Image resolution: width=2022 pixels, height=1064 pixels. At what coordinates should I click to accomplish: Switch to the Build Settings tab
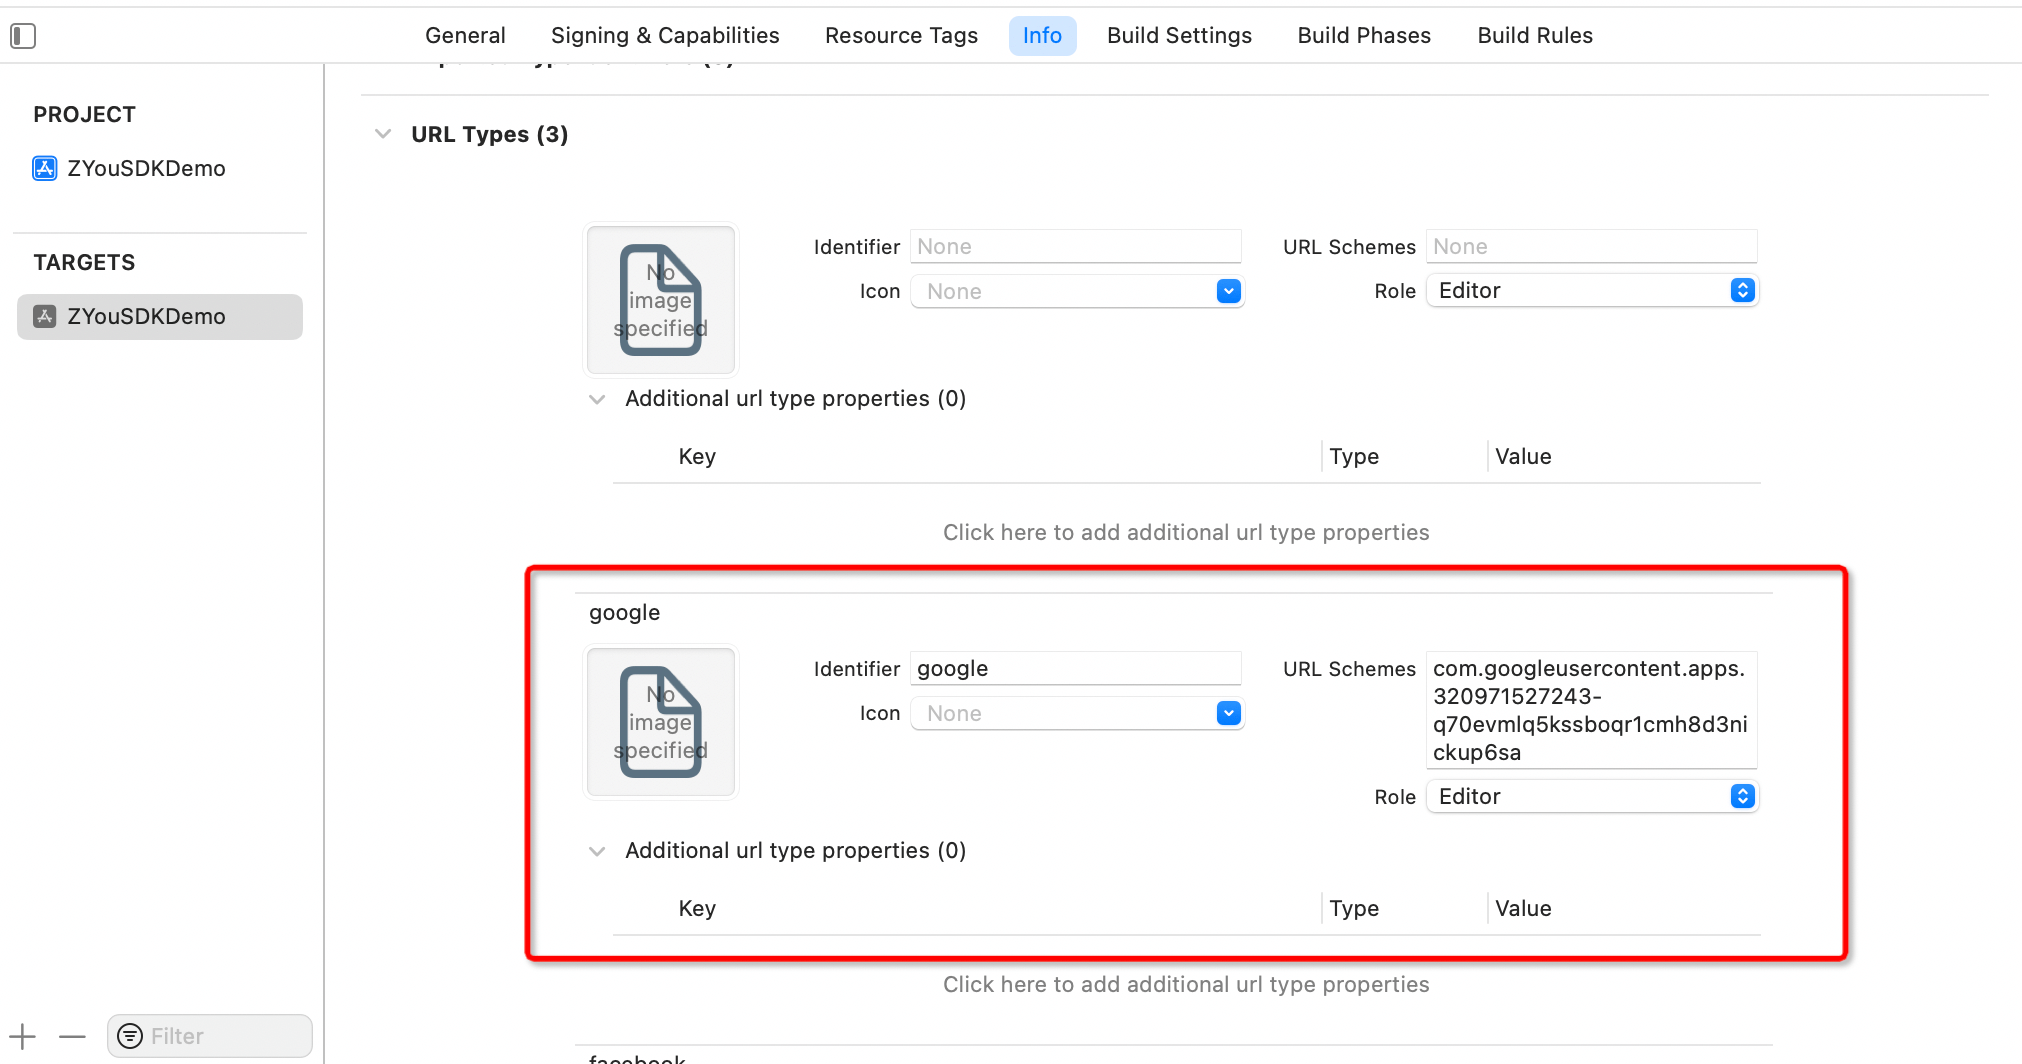[1179, 36]
